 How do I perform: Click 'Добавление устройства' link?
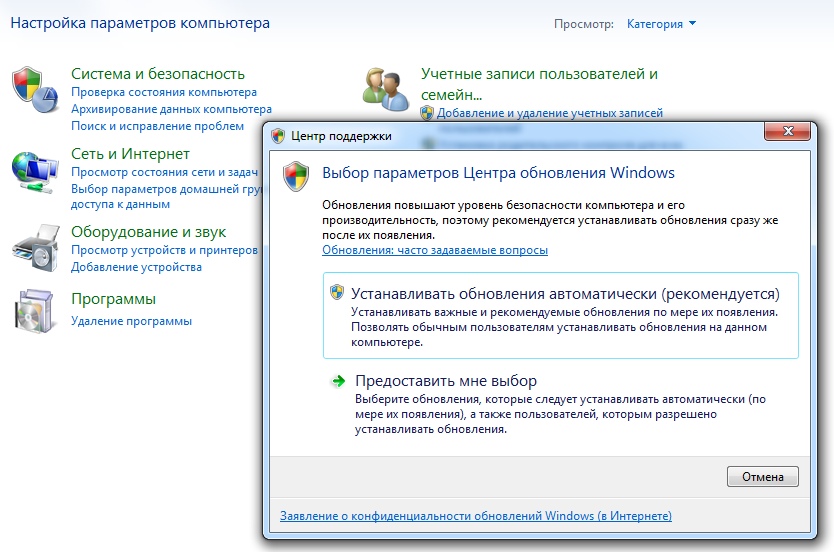(x=137, y=267)
